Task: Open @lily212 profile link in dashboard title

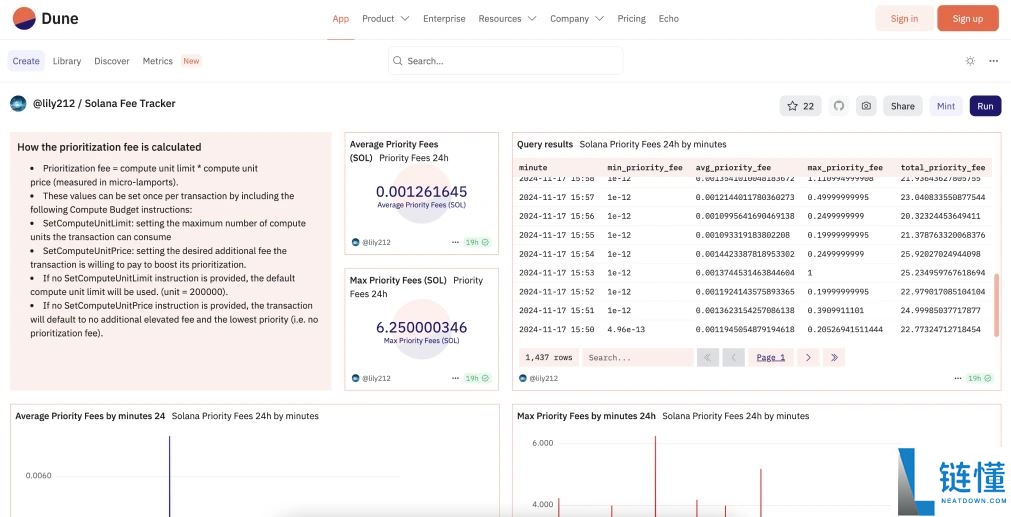Action: (x=54, y=103)
